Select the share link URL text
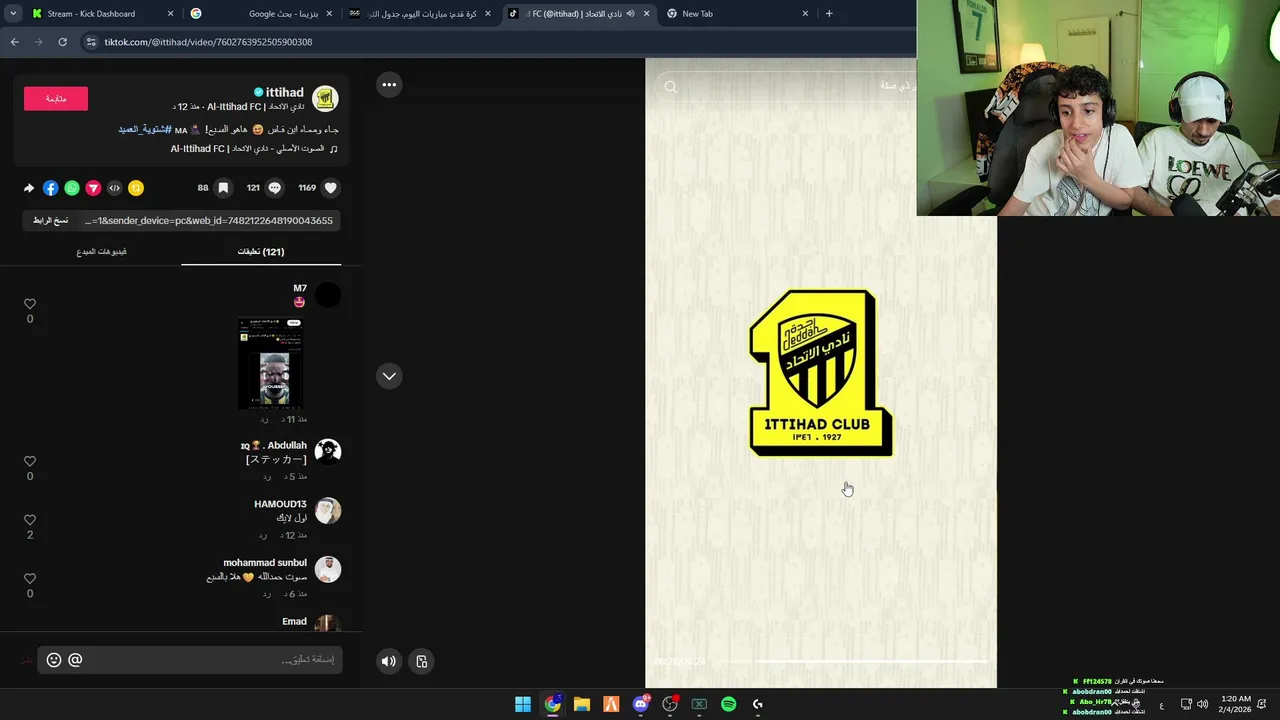The image size is (1280, 720). tap(209, 220)
